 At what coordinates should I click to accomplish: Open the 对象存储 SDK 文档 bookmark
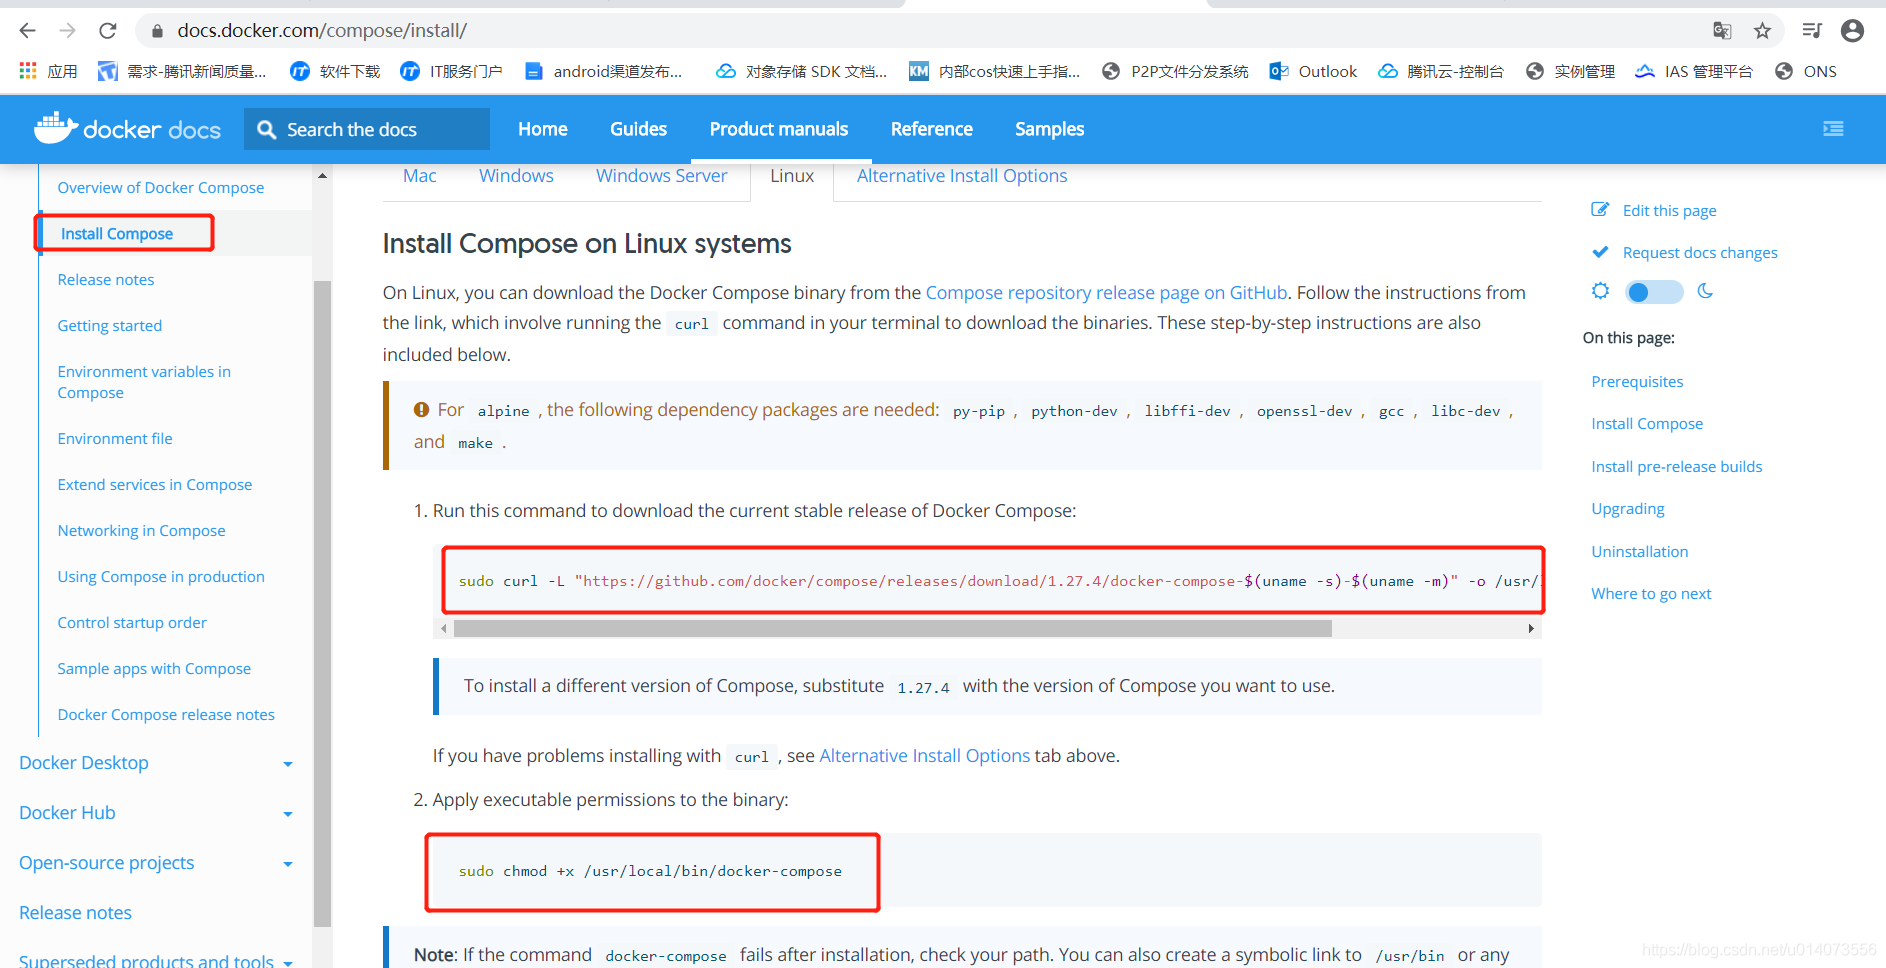[x=802, y=71]
